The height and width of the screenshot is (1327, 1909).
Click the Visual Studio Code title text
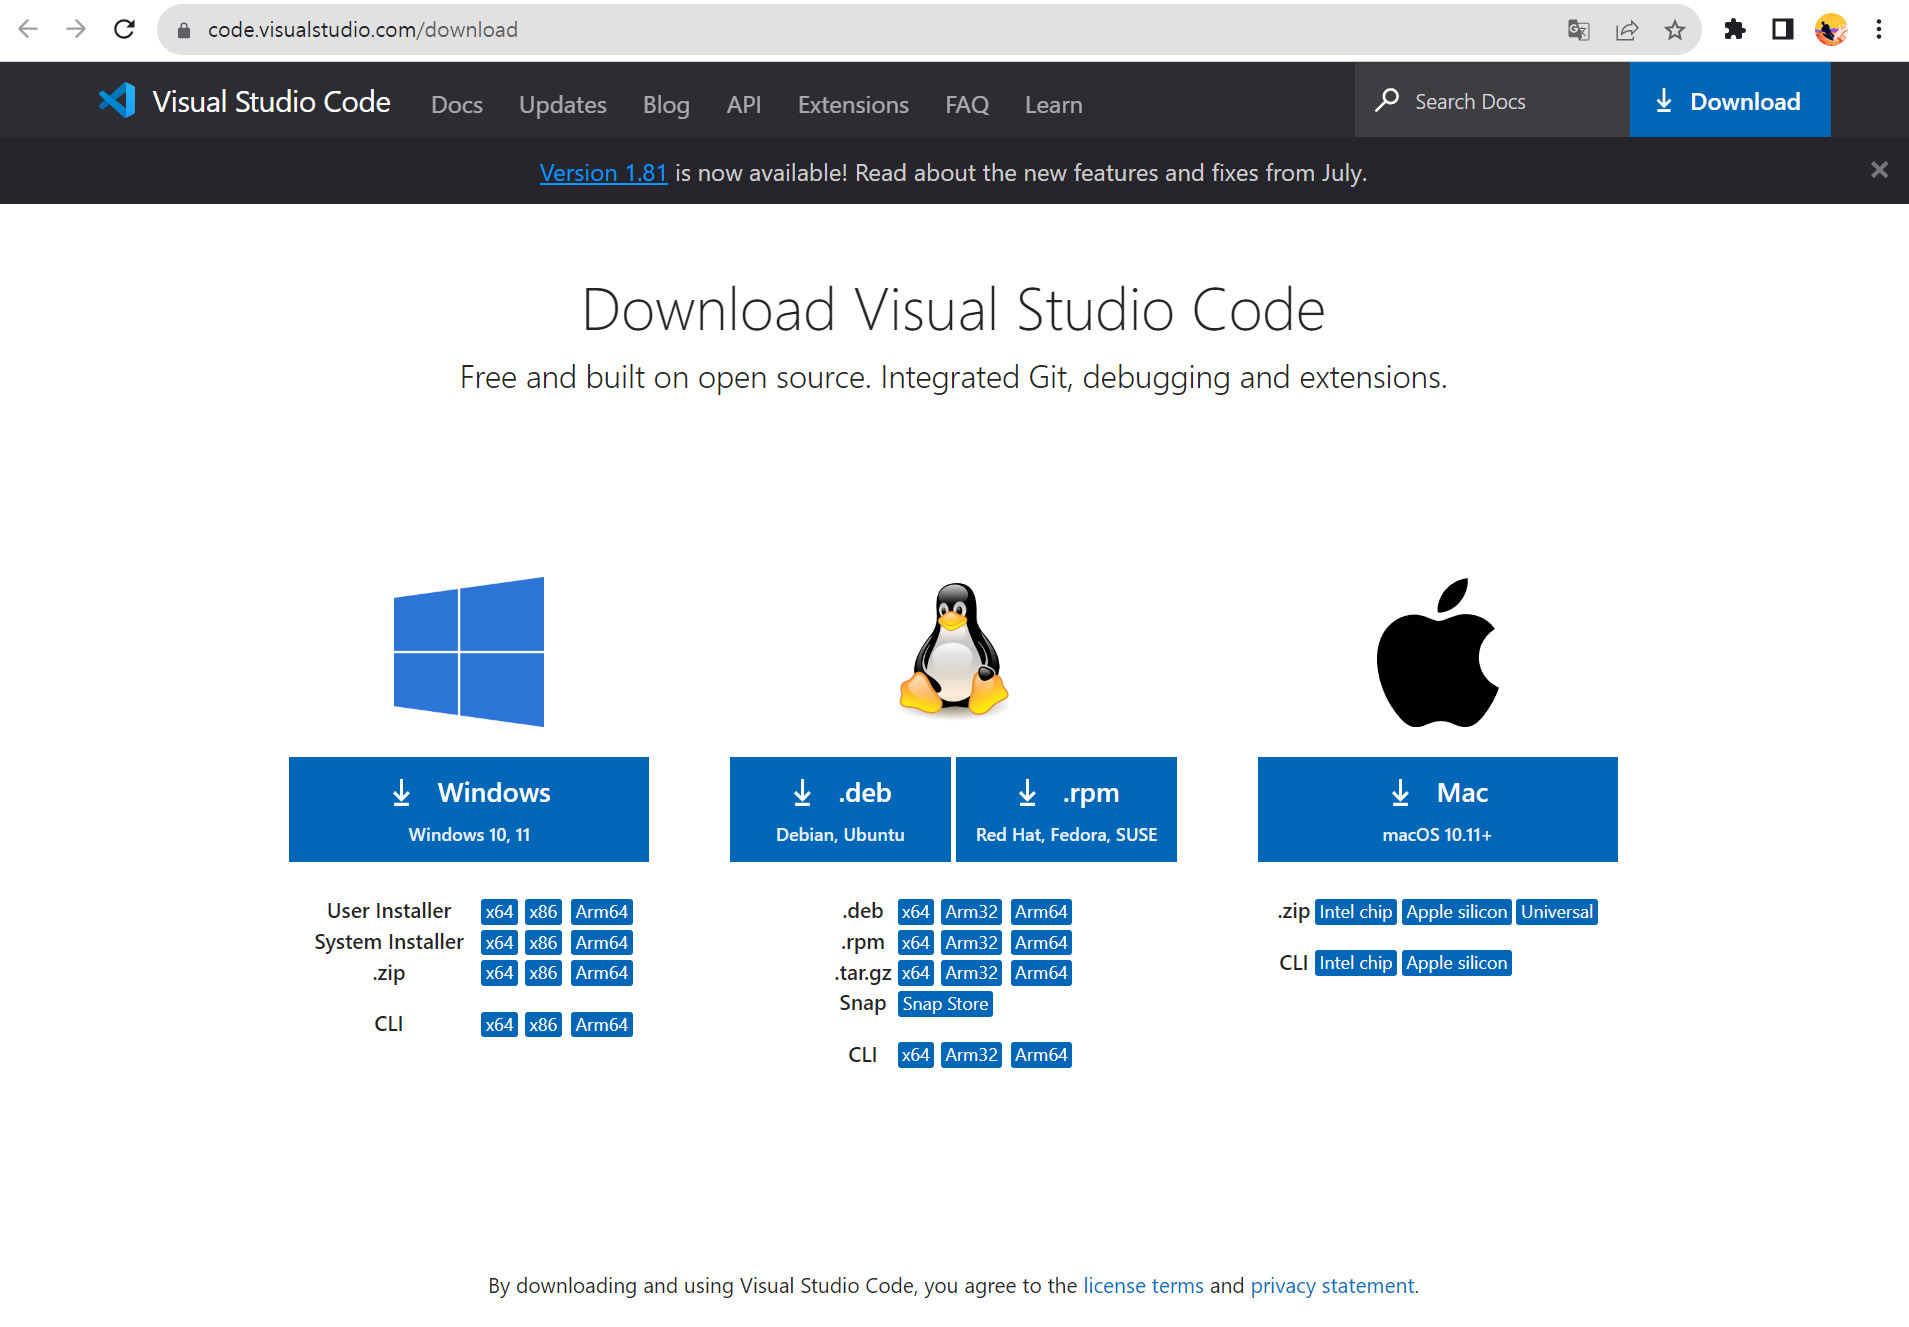271,101
